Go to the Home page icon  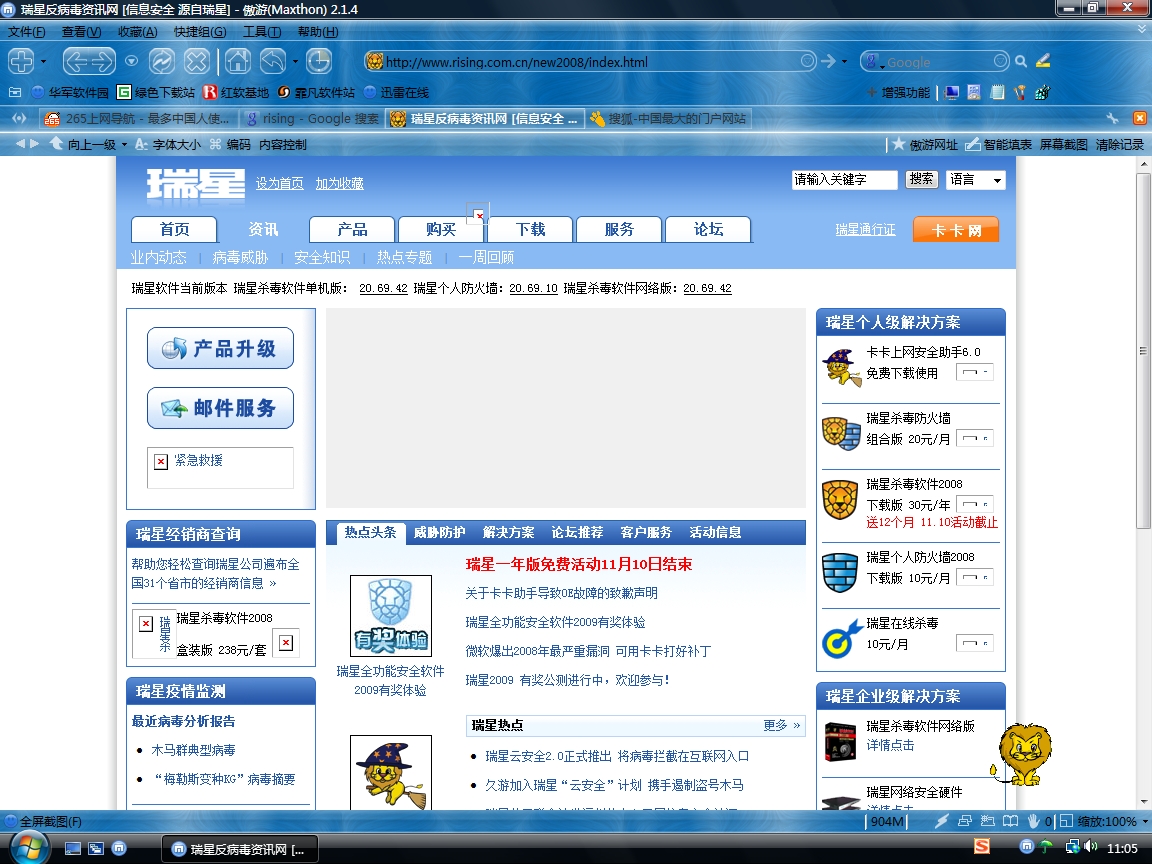click(237, 61)
